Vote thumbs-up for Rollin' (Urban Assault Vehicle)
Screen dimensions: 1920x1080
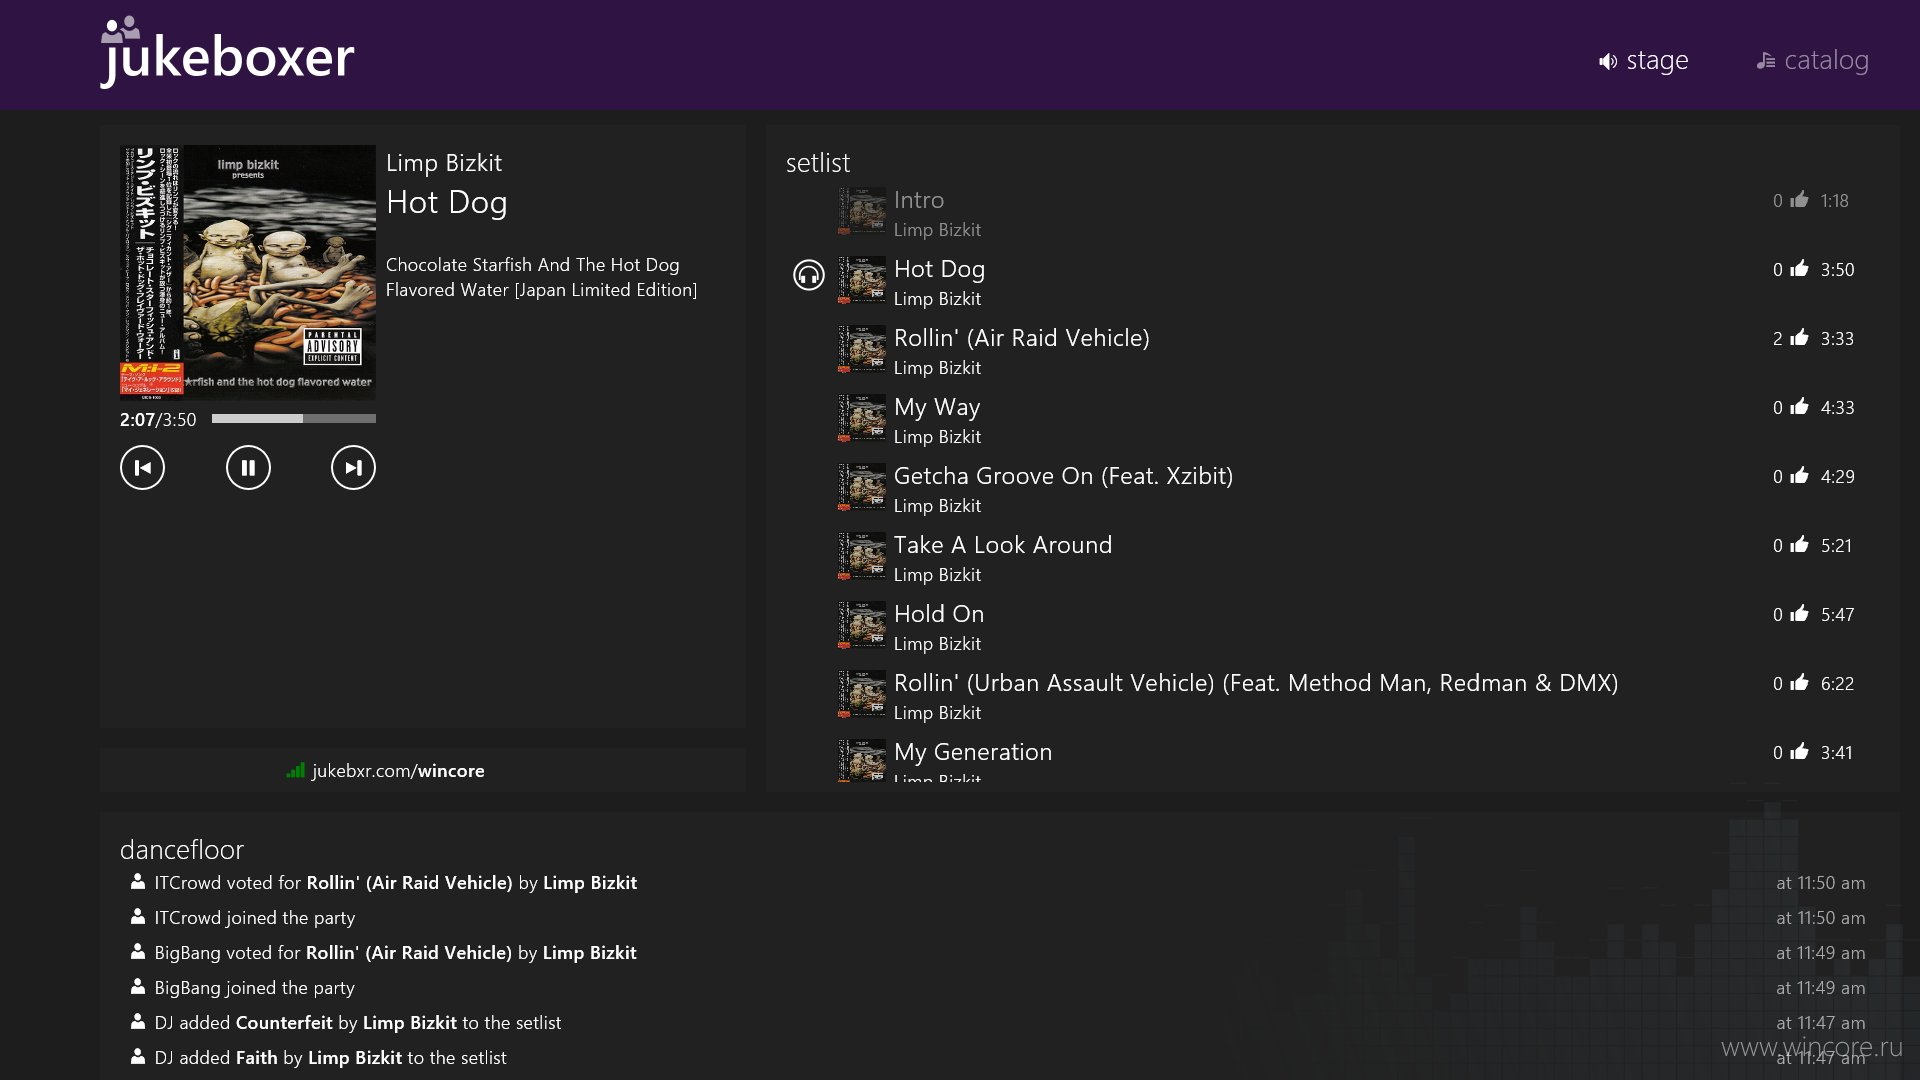click(1799, 683)
